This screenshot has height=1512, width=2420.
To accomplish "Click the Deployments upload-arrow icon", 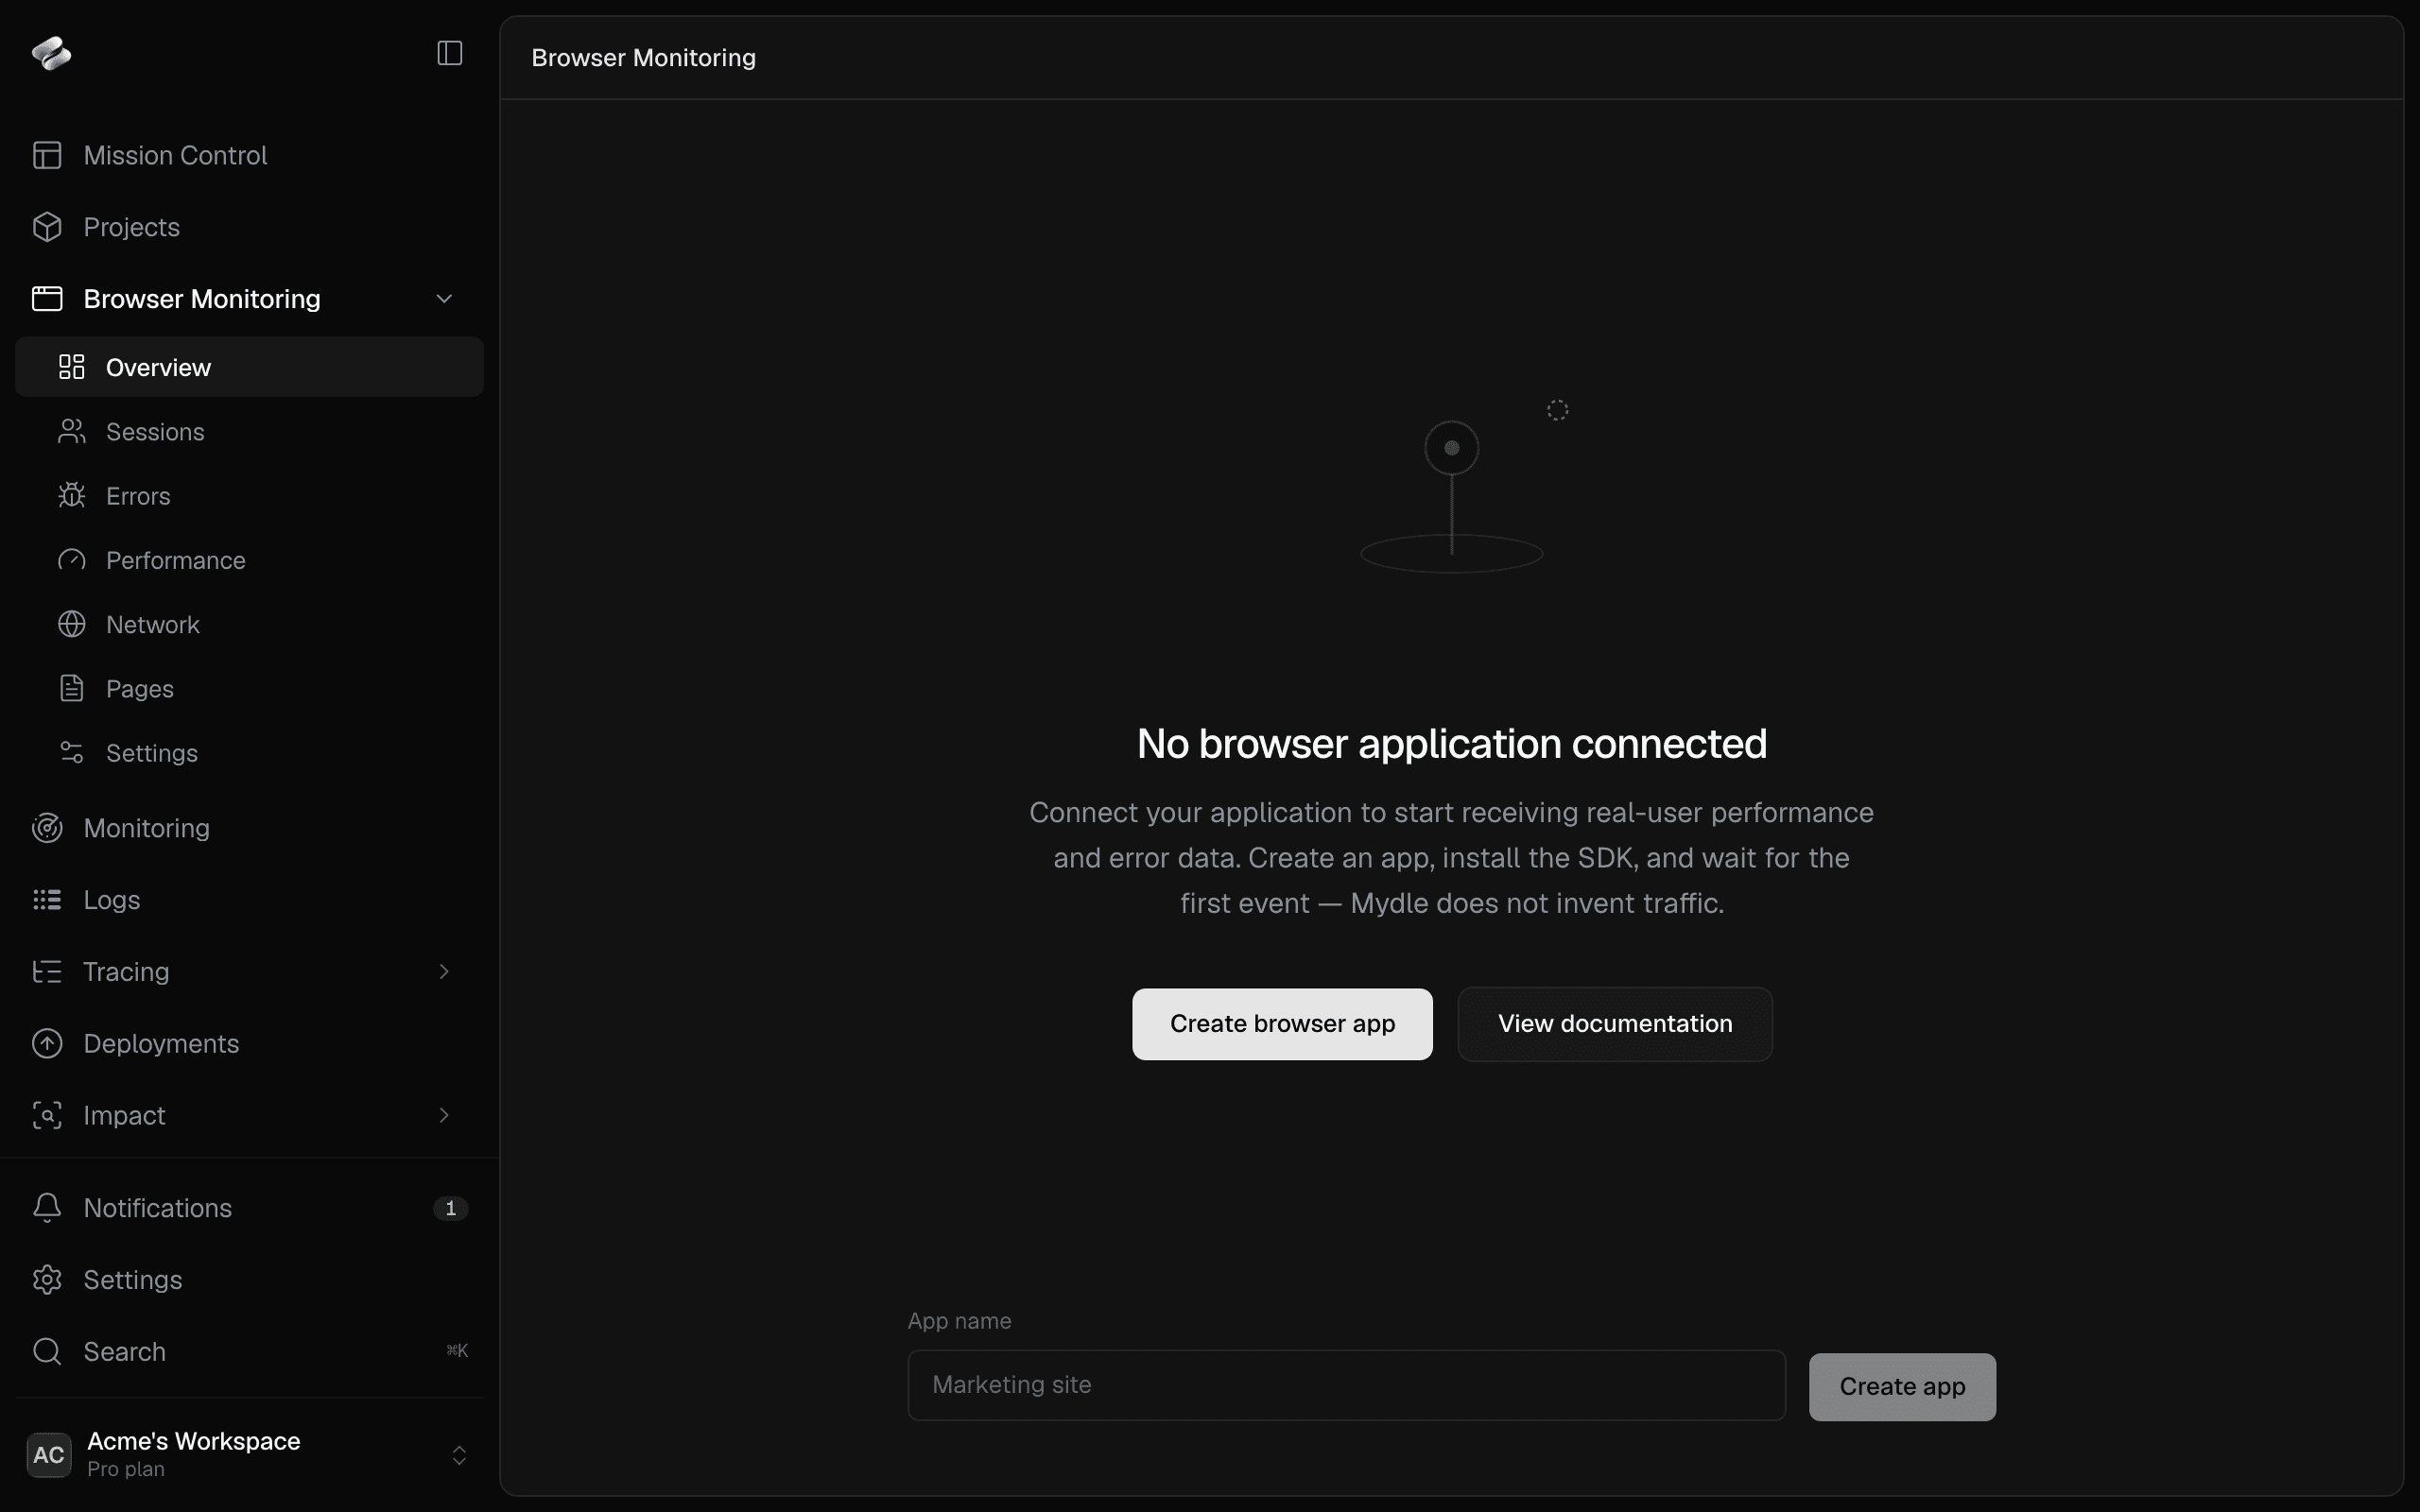I will tap(47, 1043).
